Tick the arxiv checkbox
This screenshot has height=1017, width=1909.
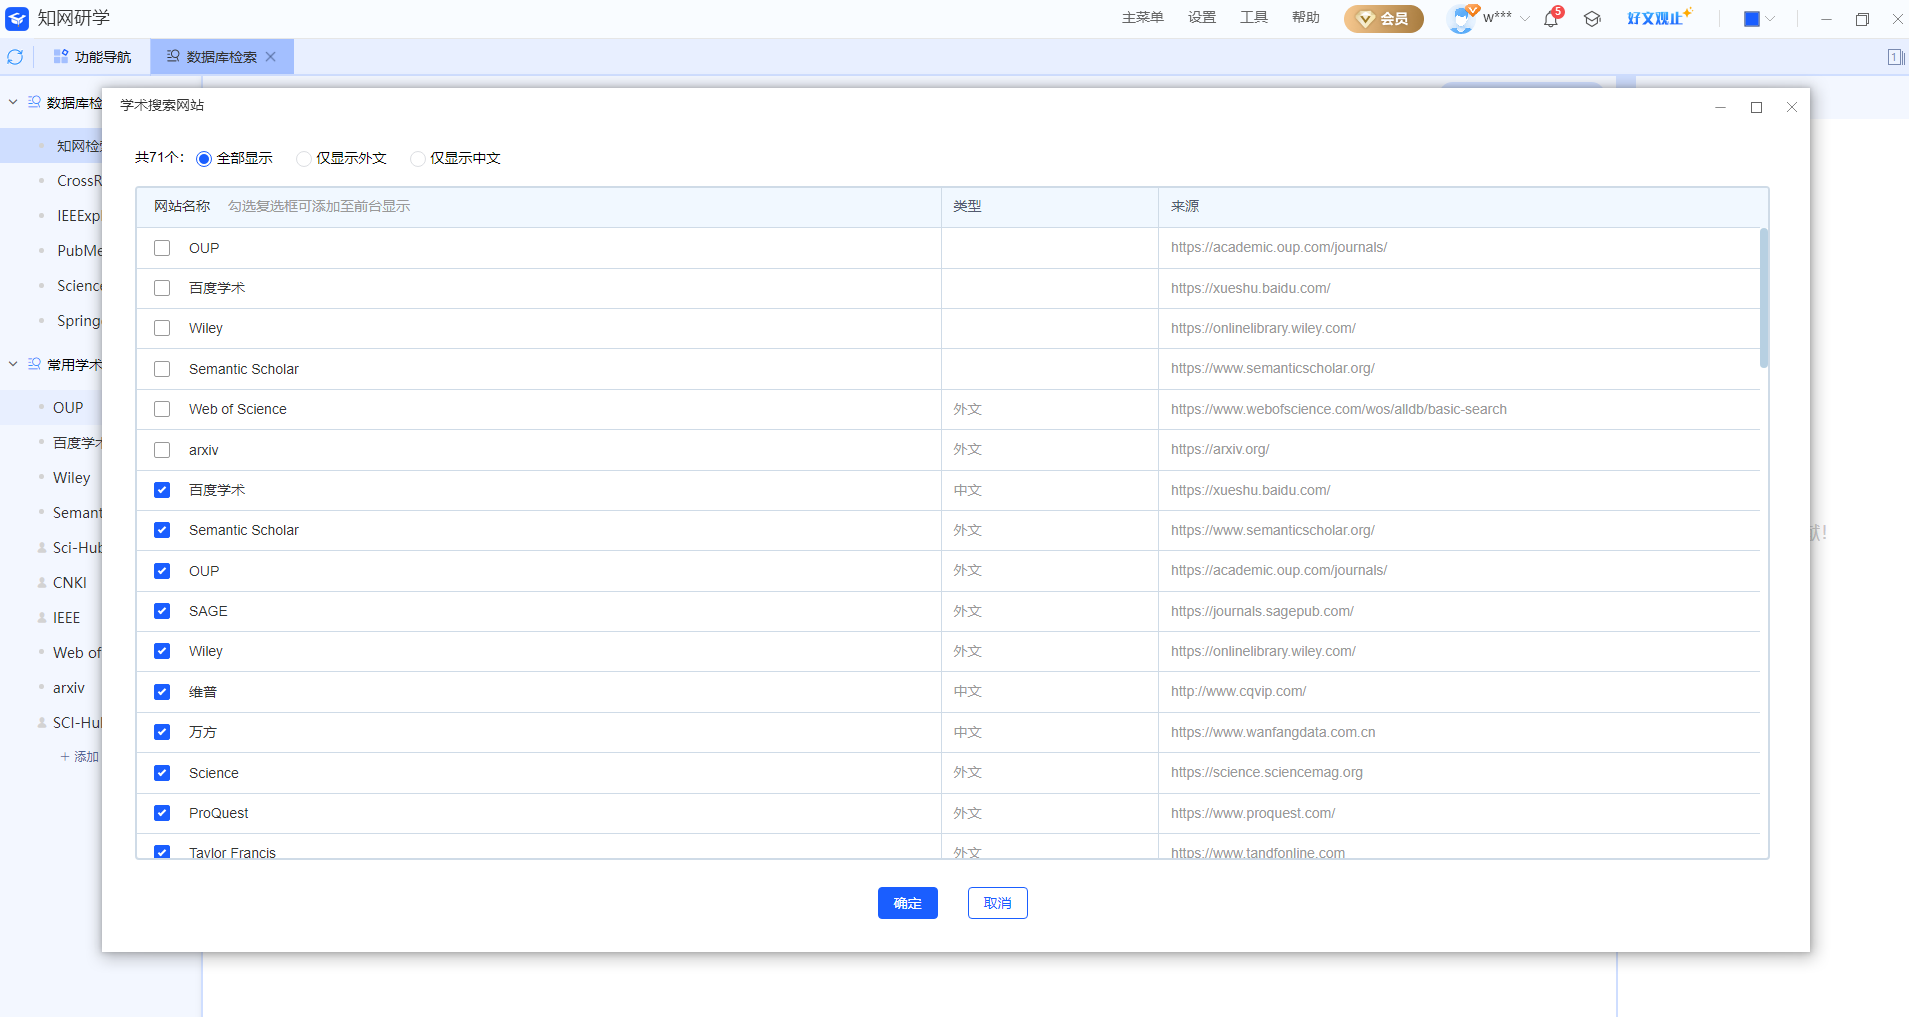(x=162, y=450)
